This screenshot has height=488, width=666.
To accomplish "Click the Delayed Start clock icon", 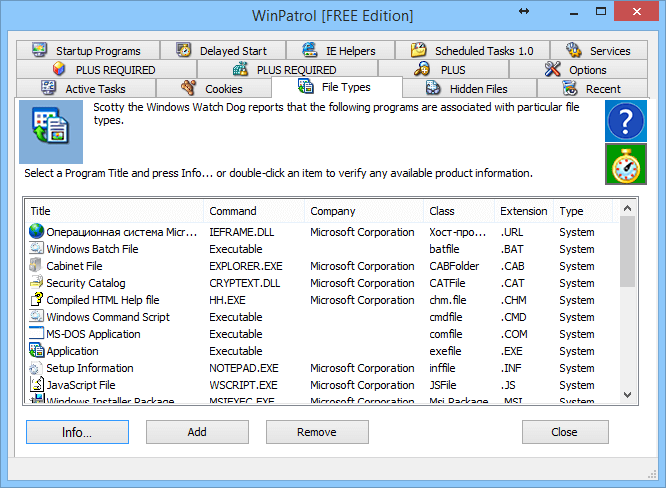I will point(183,50).
